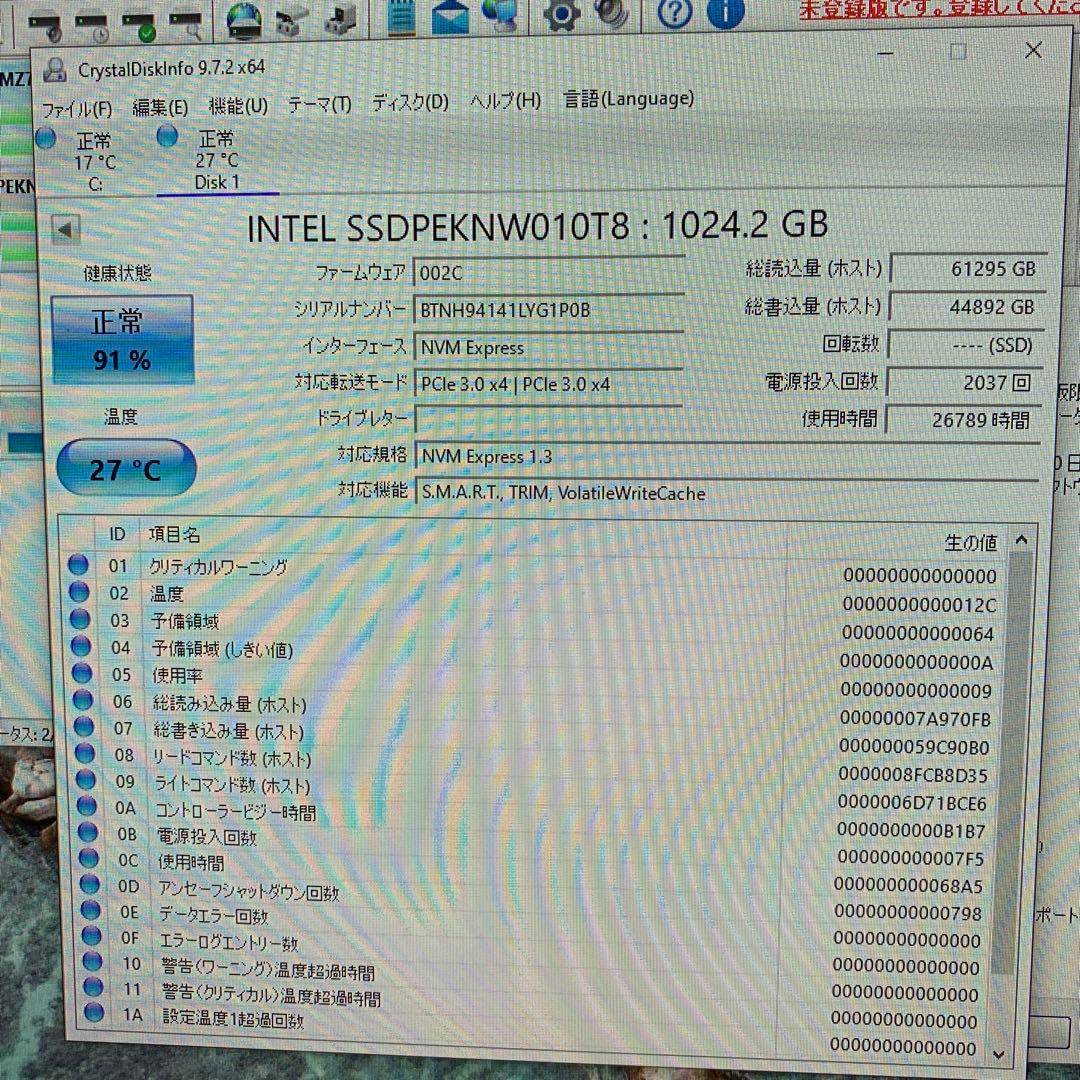Open the ディスク(D) menu

click(x=410, y=103)
